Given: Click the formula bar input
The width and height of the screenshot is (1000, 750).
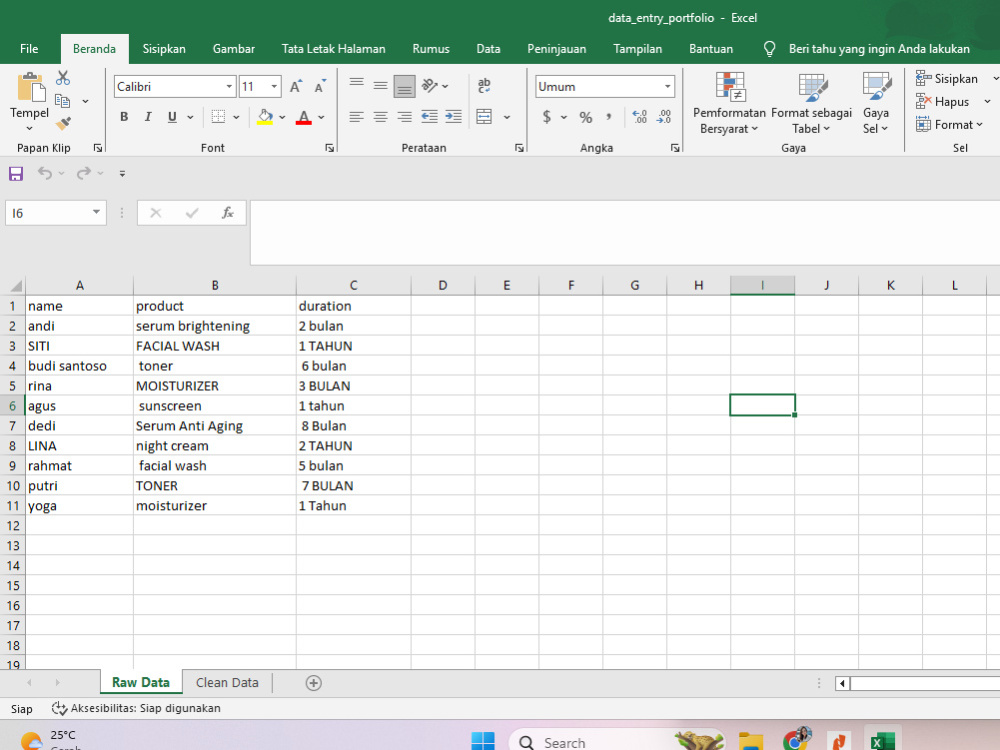Looking at the screenshot, I should click(625, 233).
